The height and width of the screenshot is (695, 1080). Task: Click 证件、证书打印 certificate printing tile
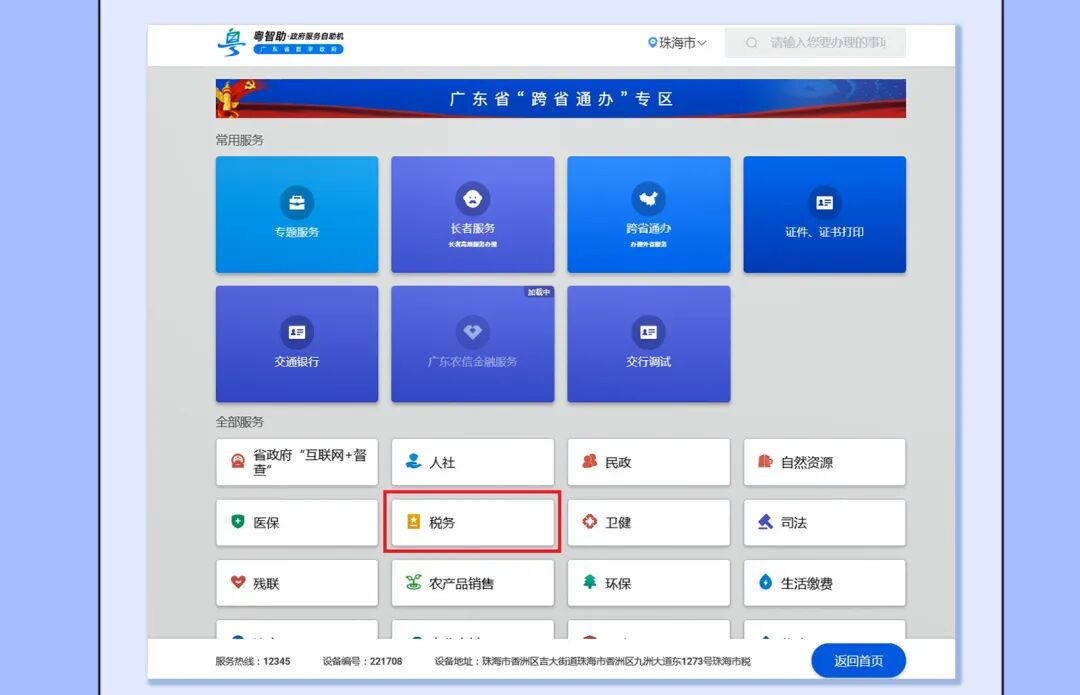point(824,214)
